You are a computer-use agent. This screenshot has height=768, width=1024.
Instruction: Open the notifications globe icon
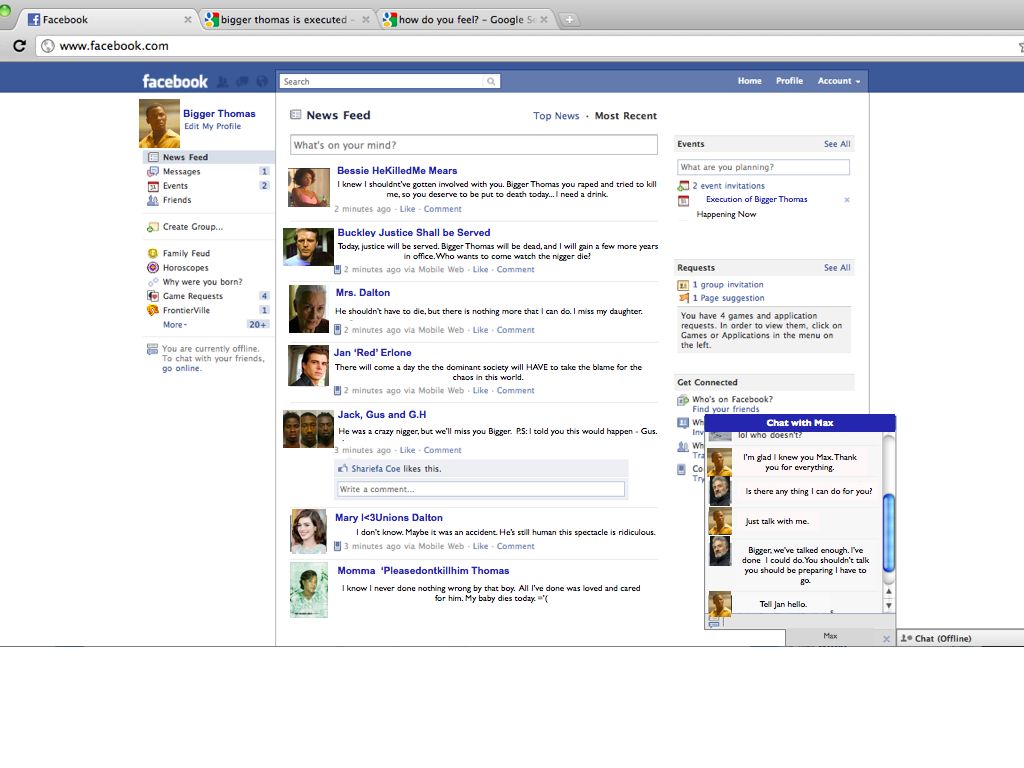(x=261, y=81)
